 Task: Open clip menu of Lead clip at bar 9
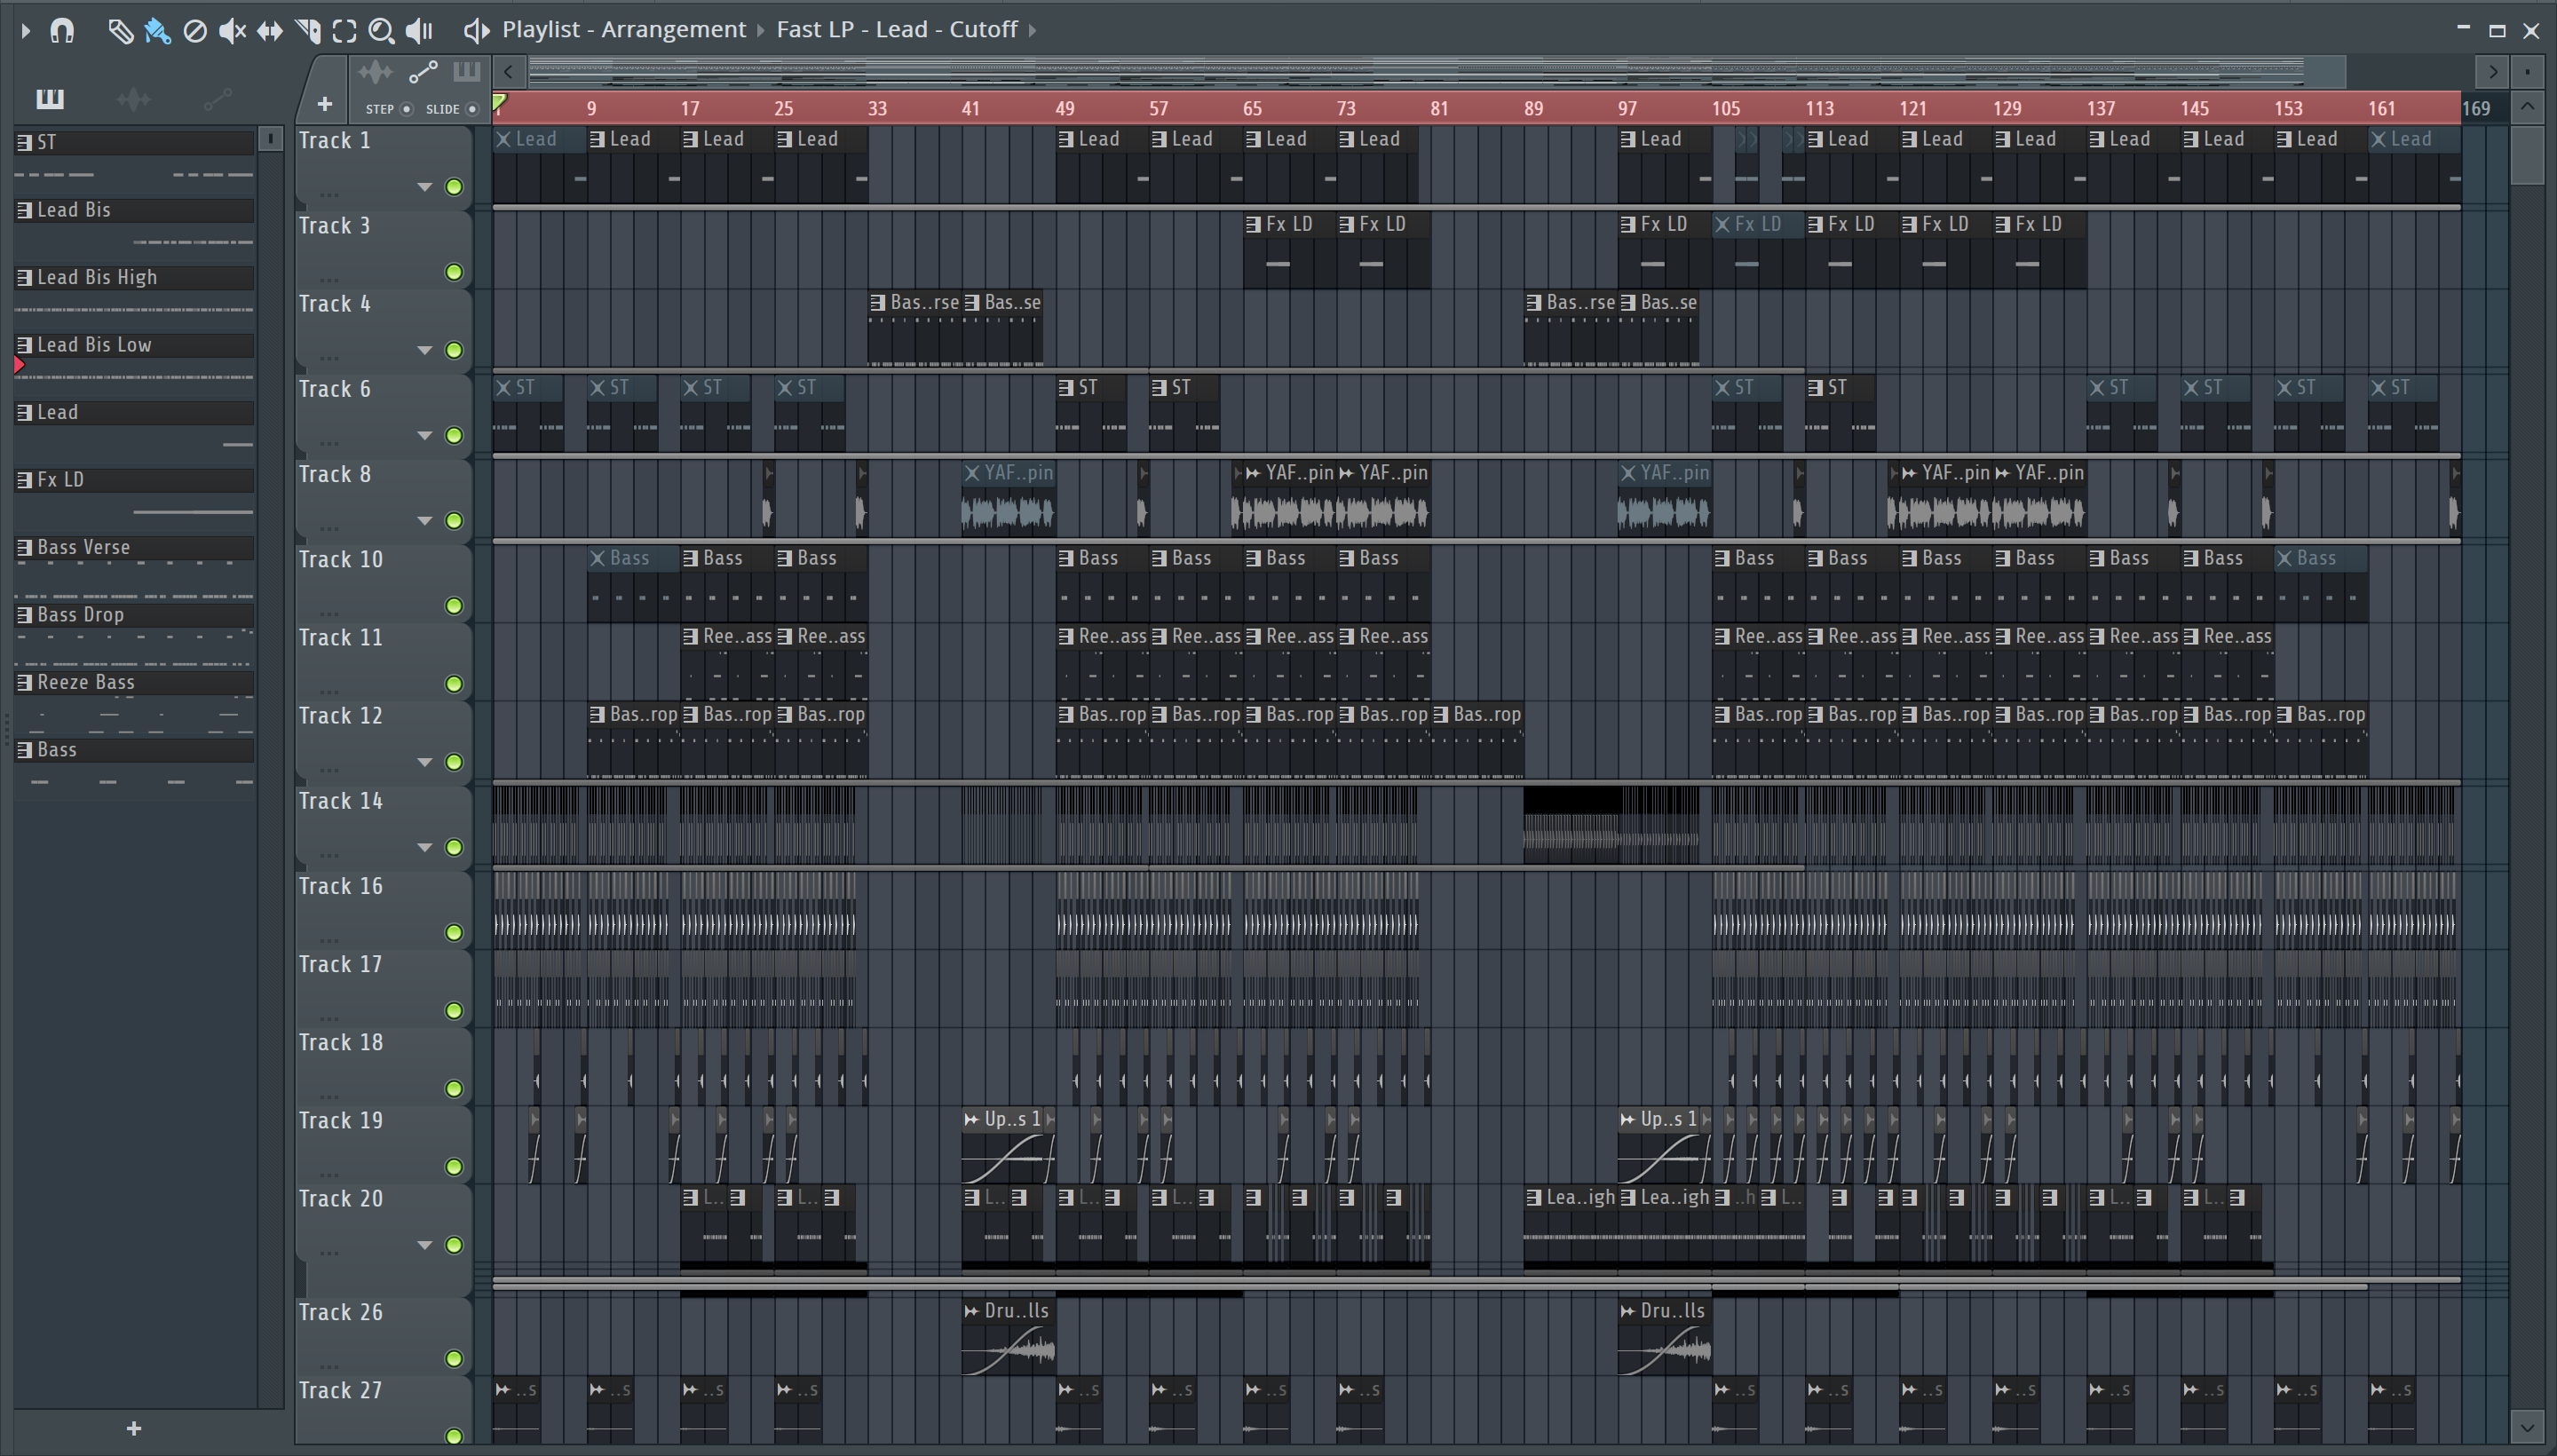point(597,140)
